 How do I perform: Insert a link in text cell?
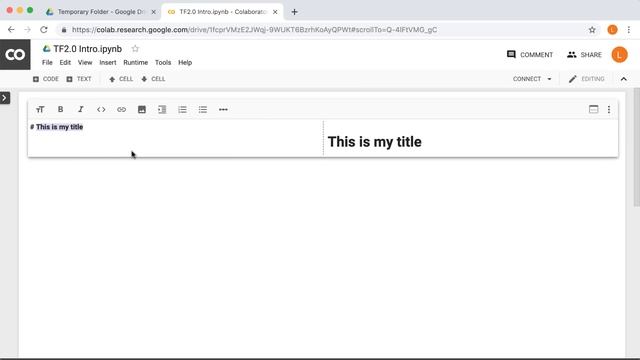121,109
